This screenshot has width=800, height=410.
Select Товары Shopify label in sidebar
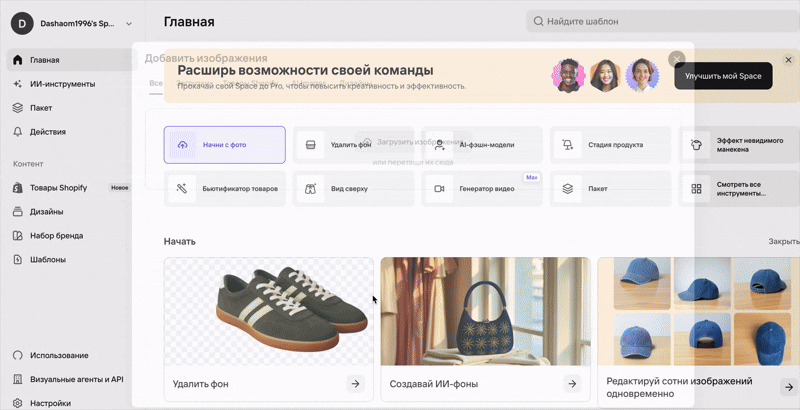pyautogui.click(x=58, y=188)
